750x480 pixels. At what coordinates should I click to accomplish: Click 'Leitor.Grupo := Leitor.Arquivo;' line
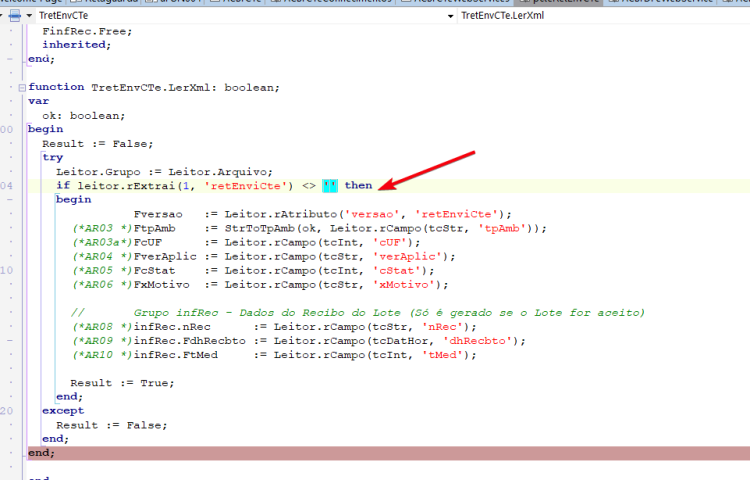pos(164,172)
